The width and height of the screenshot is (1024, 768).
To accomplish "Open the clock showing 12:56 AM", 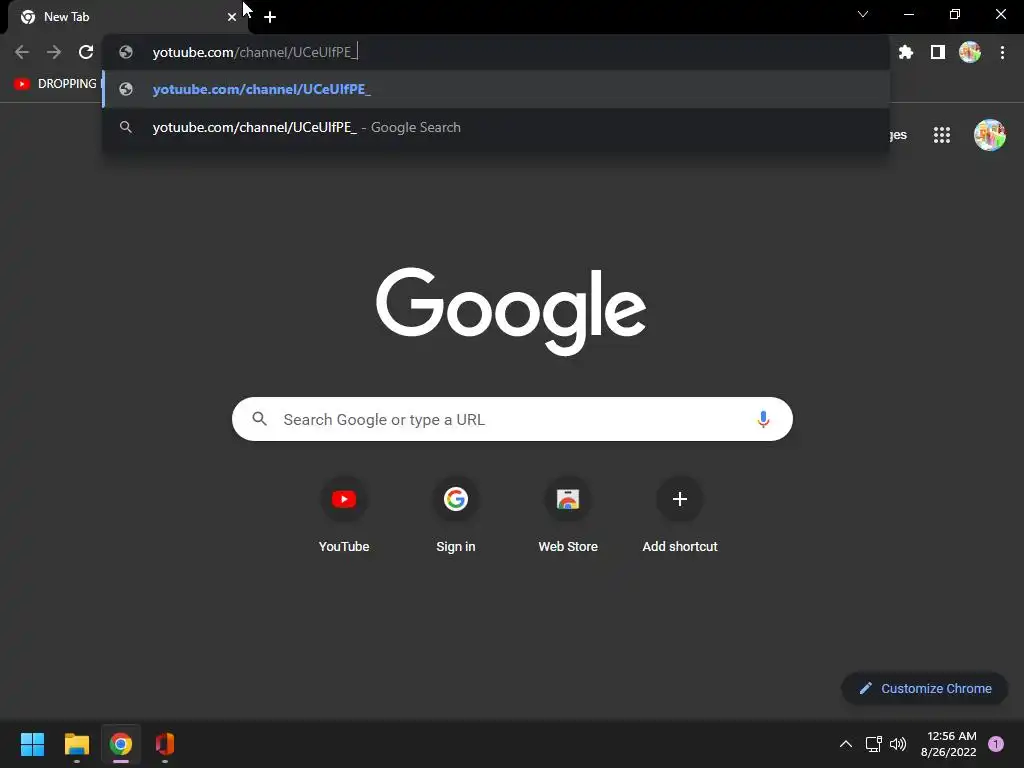I will pos(949,744).
